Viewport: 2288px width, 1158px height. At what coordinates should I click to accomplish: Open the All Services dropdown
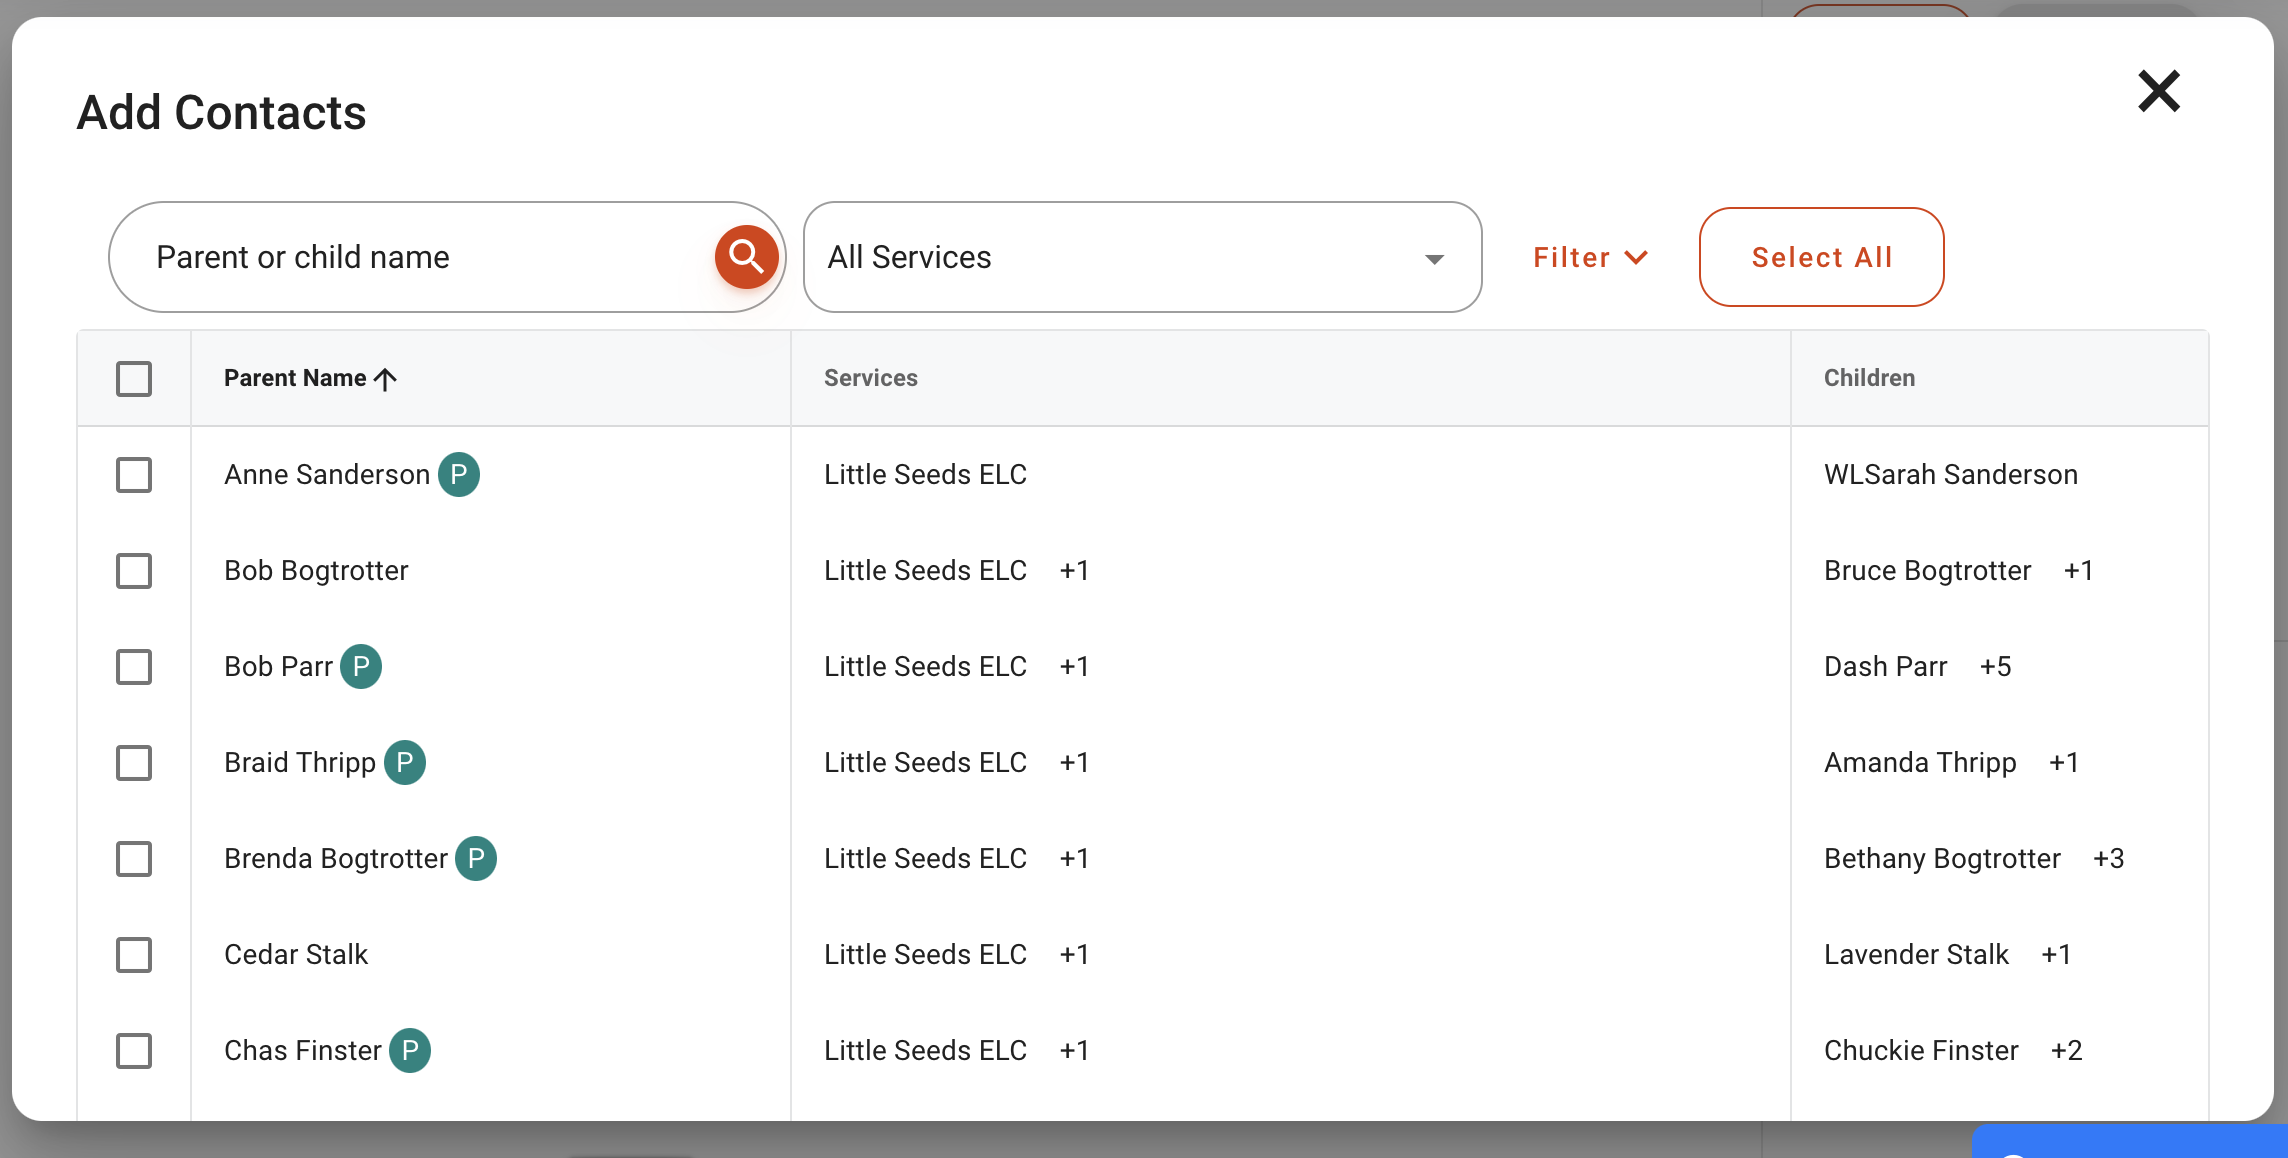(1142, 257)
